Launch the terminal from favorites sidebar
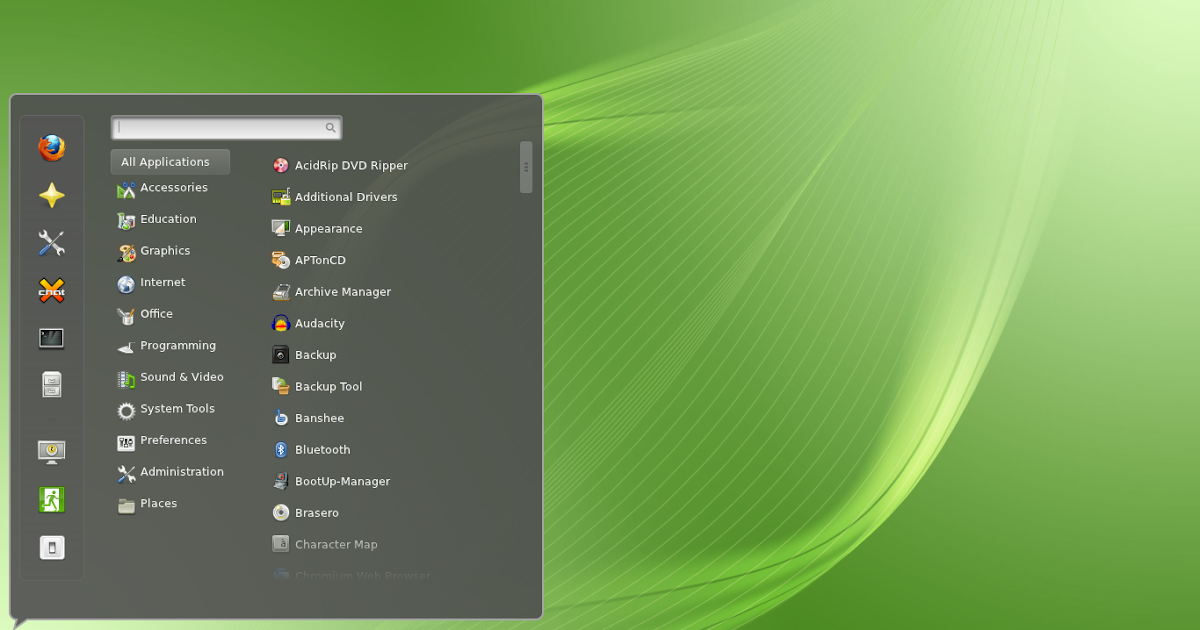The height and width of the screenshot is (630, 1200). pyautogui.click(x=52, y=338)
